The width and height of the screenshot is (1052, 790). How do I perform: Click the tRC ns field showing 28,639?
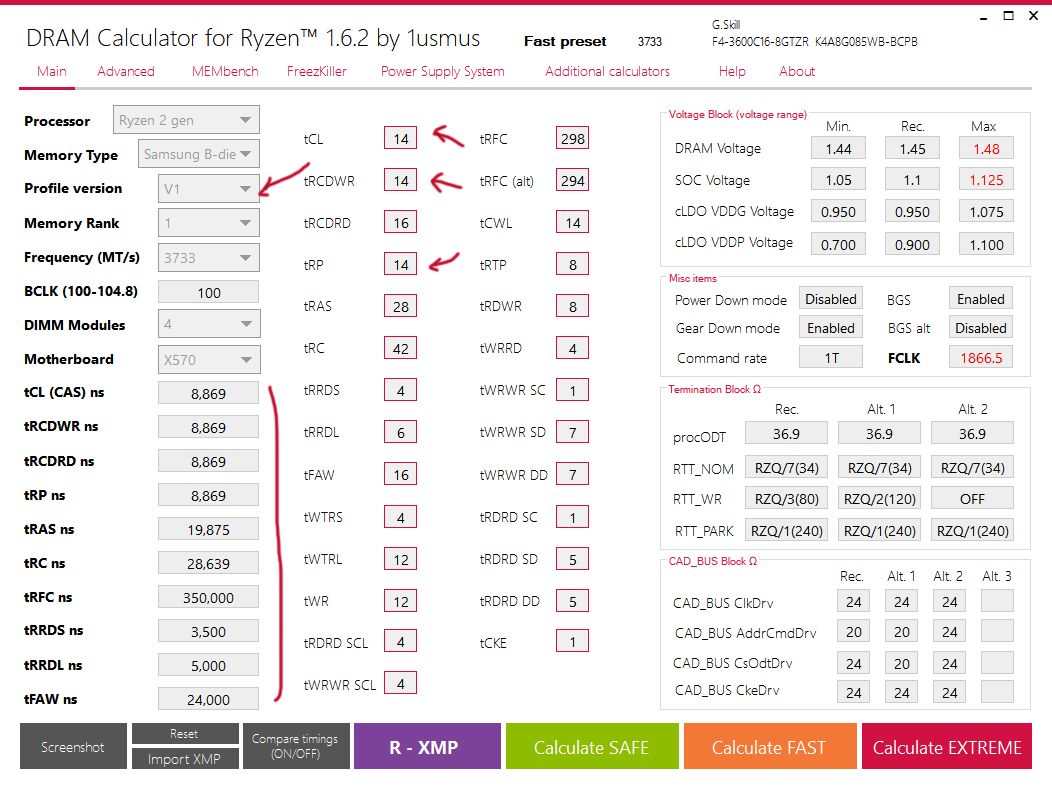(209, 563)
